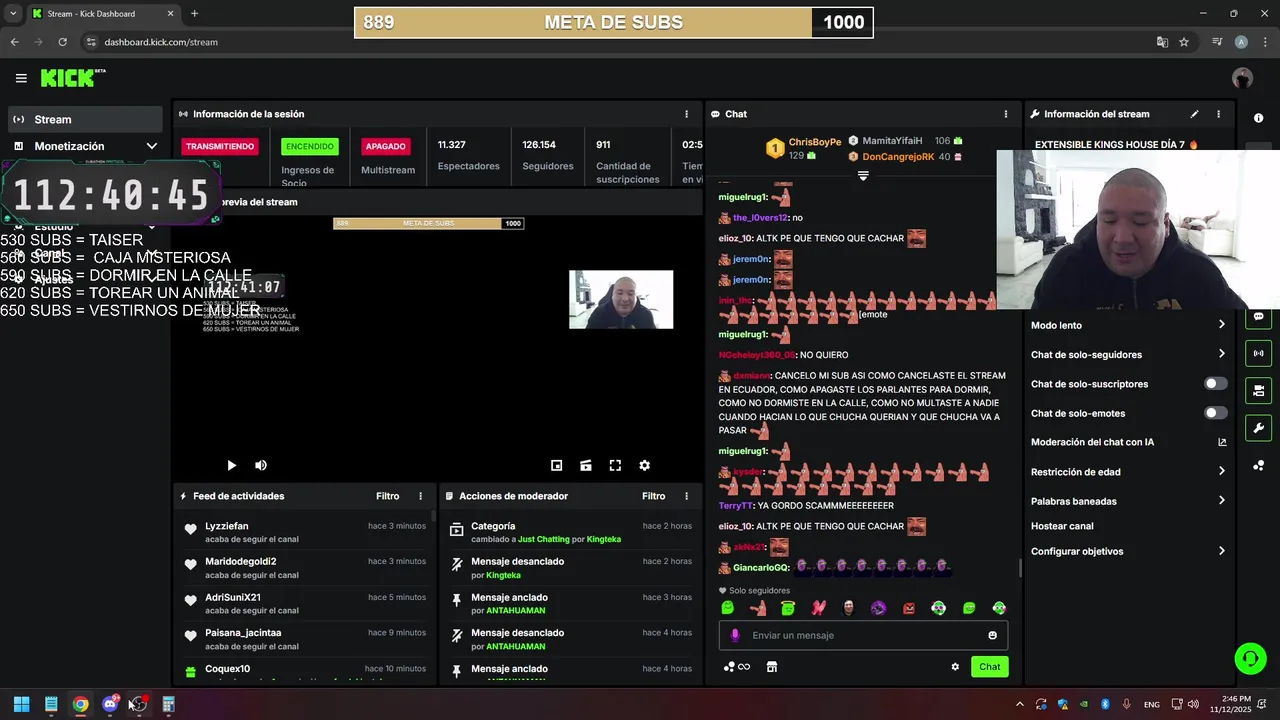The image size is (1280, 720).
Task: Expand the Monetización sidebar section
Action: pos(85,146)
